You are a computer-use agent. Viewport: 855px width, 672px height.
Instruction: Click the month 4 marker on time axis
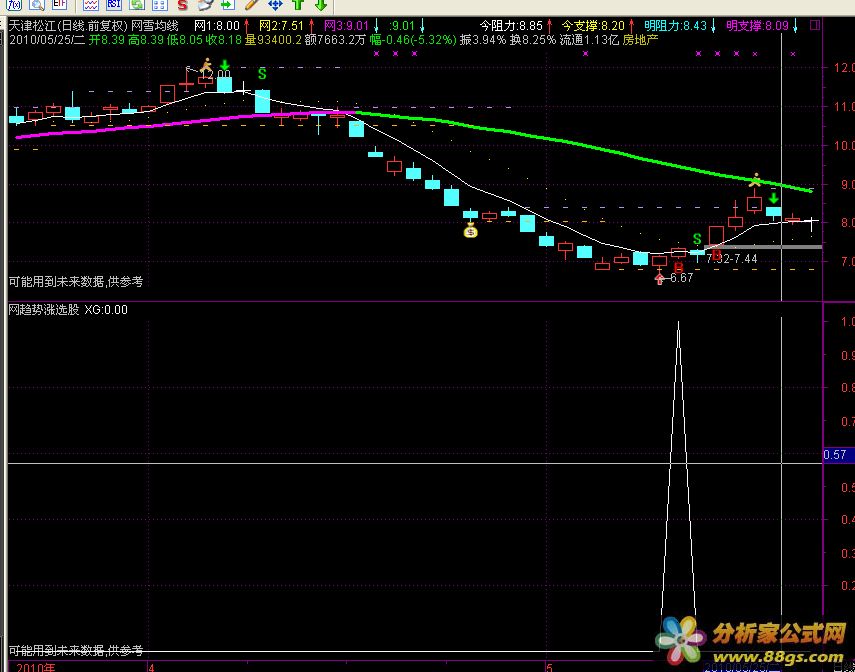pyautogui.click(x=151, y=667)
